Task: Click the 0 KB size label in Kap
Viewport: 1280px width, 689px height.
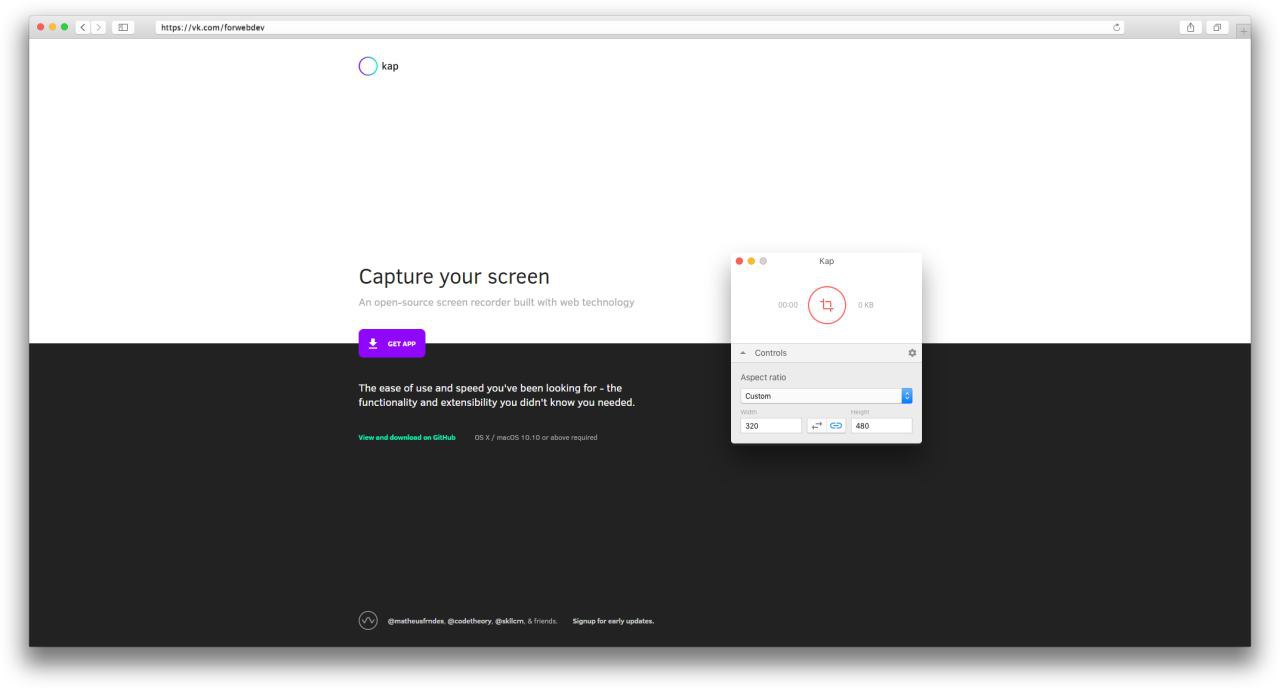Action: click(865, 306)
